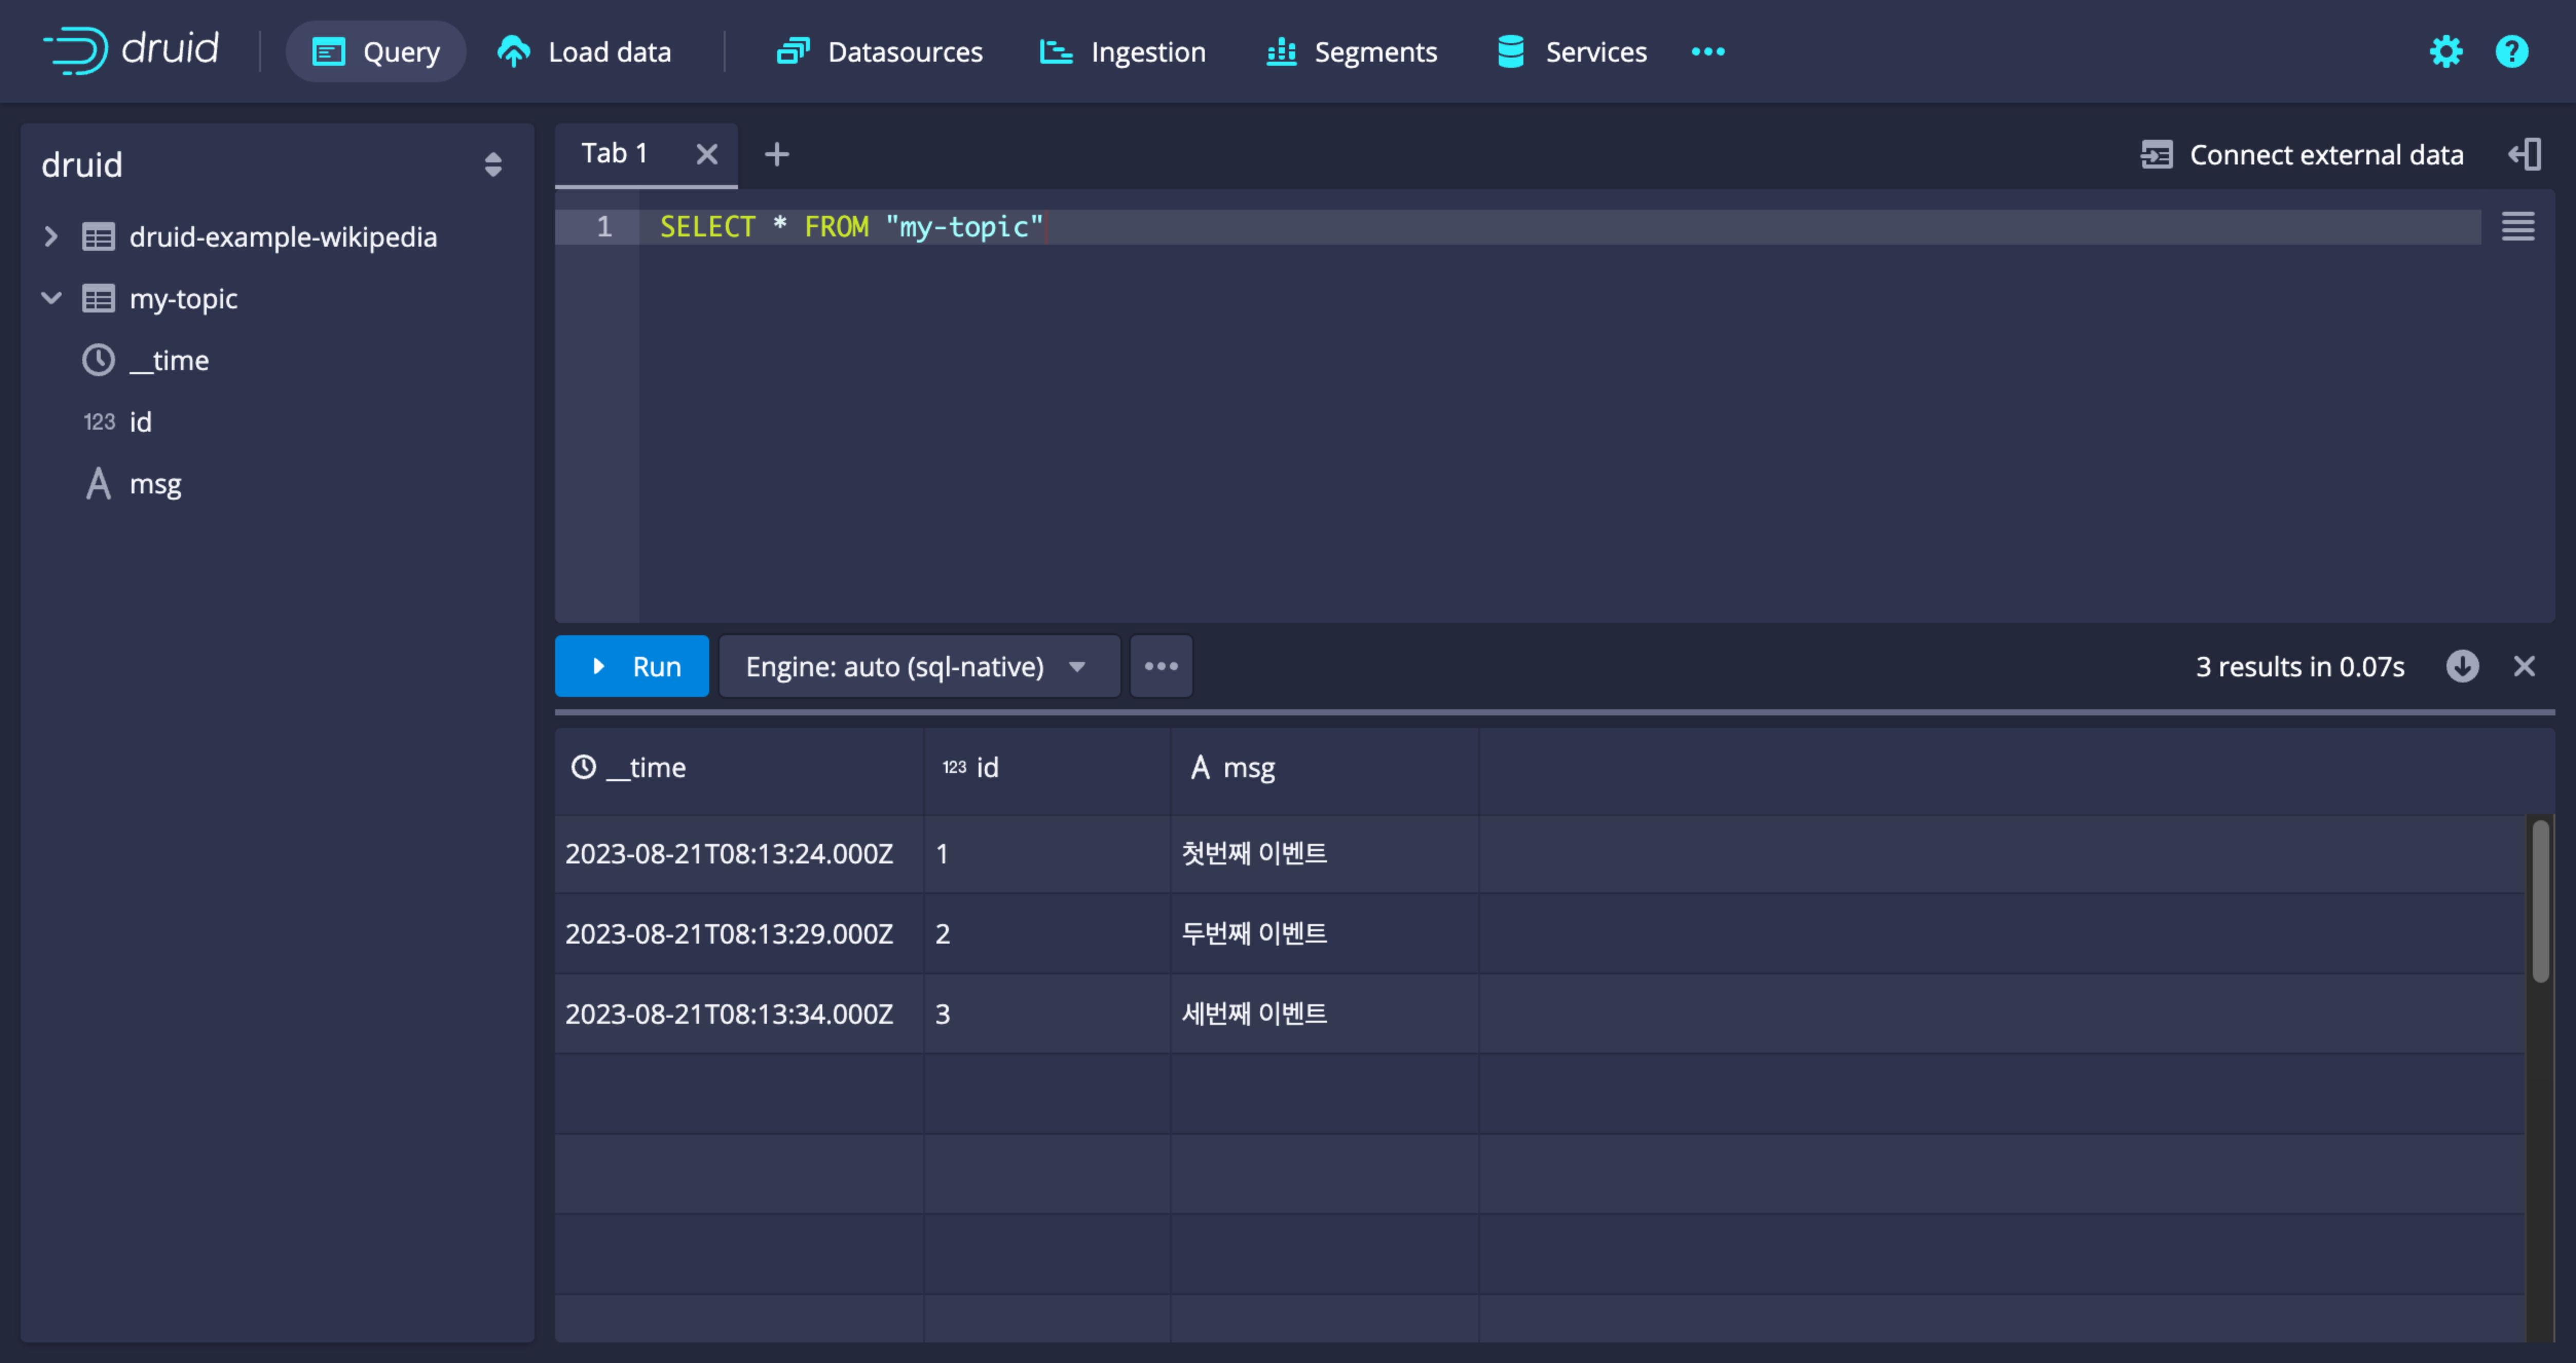
Task: Click the clock icon beside __time in tree
Action: pyautogui.click(x=98, y=360)
